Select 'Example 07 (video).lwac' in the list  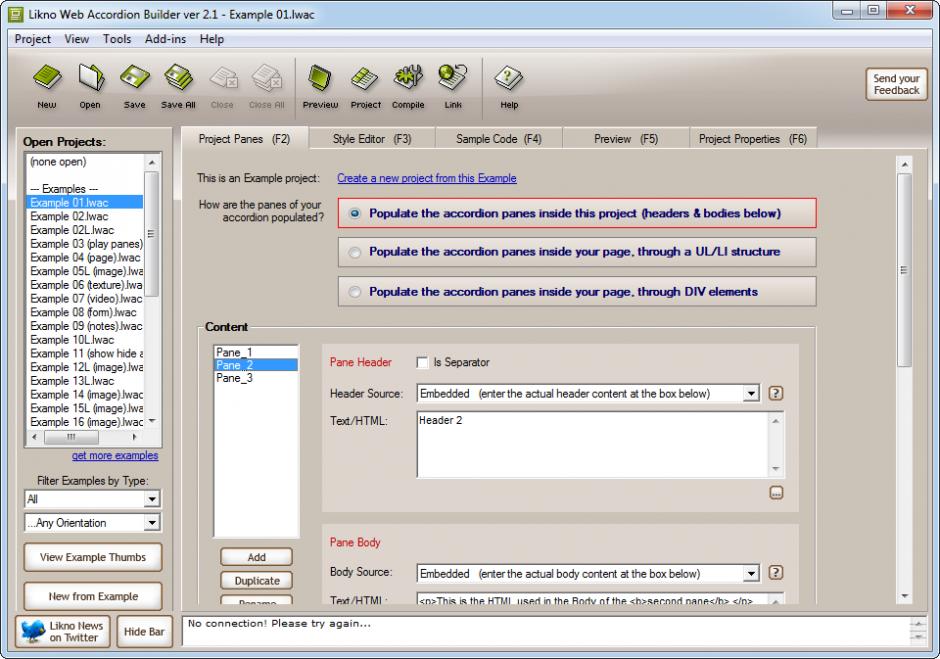tap(85, 299)
